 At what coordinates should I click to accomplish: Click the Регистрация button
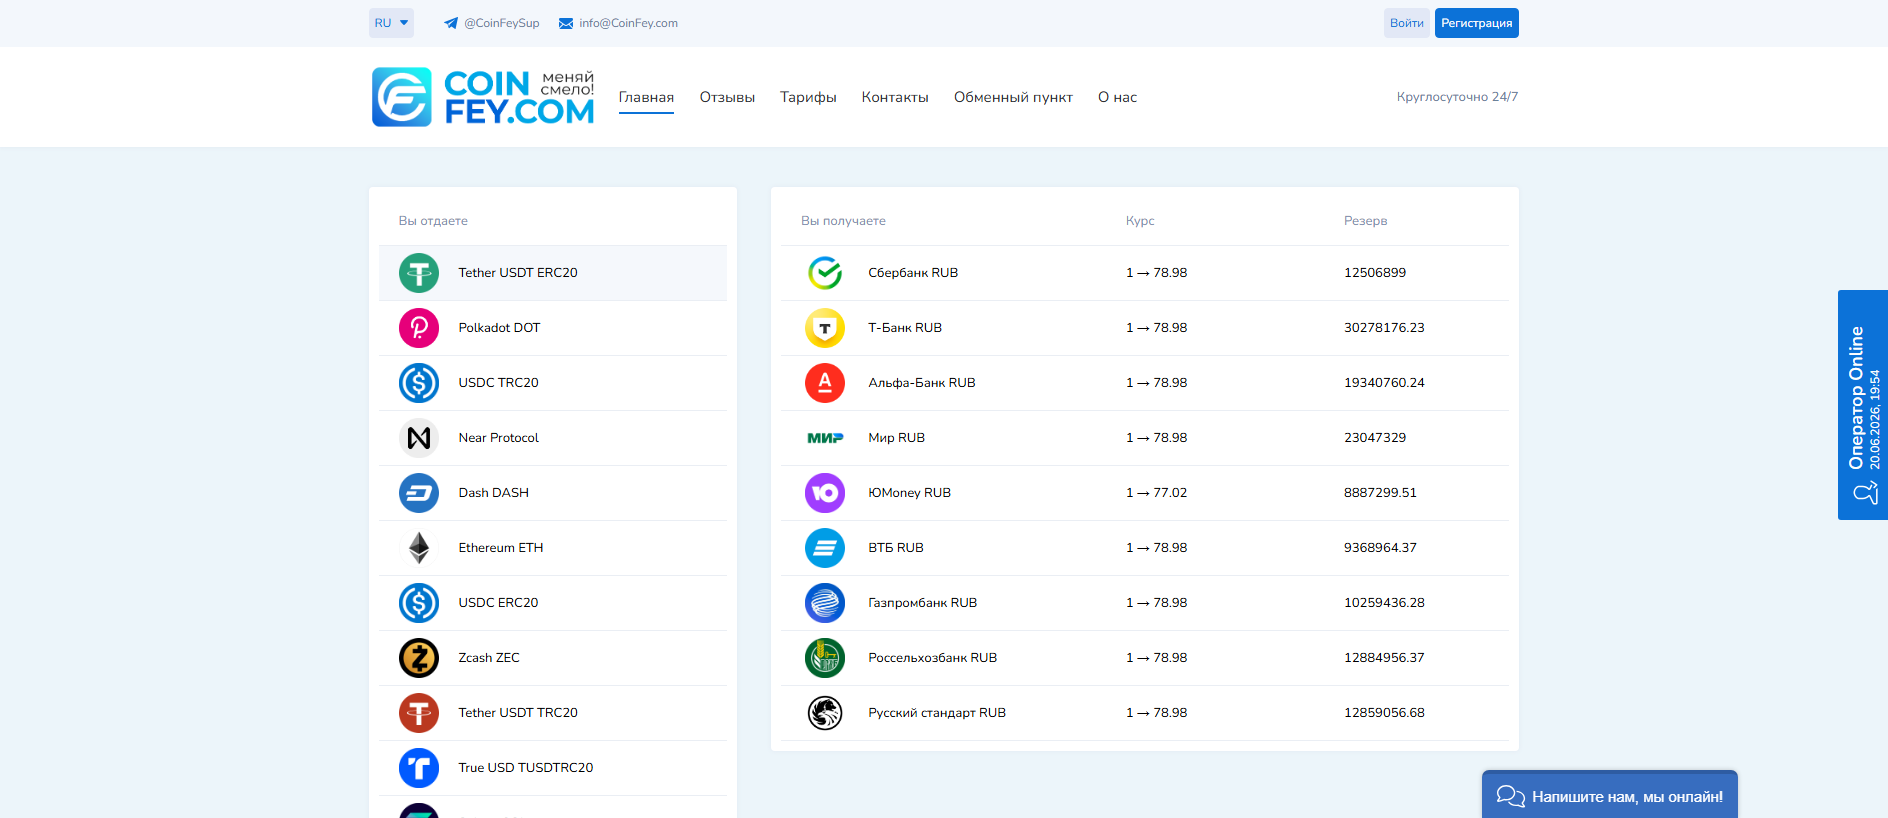[1476, 23]
